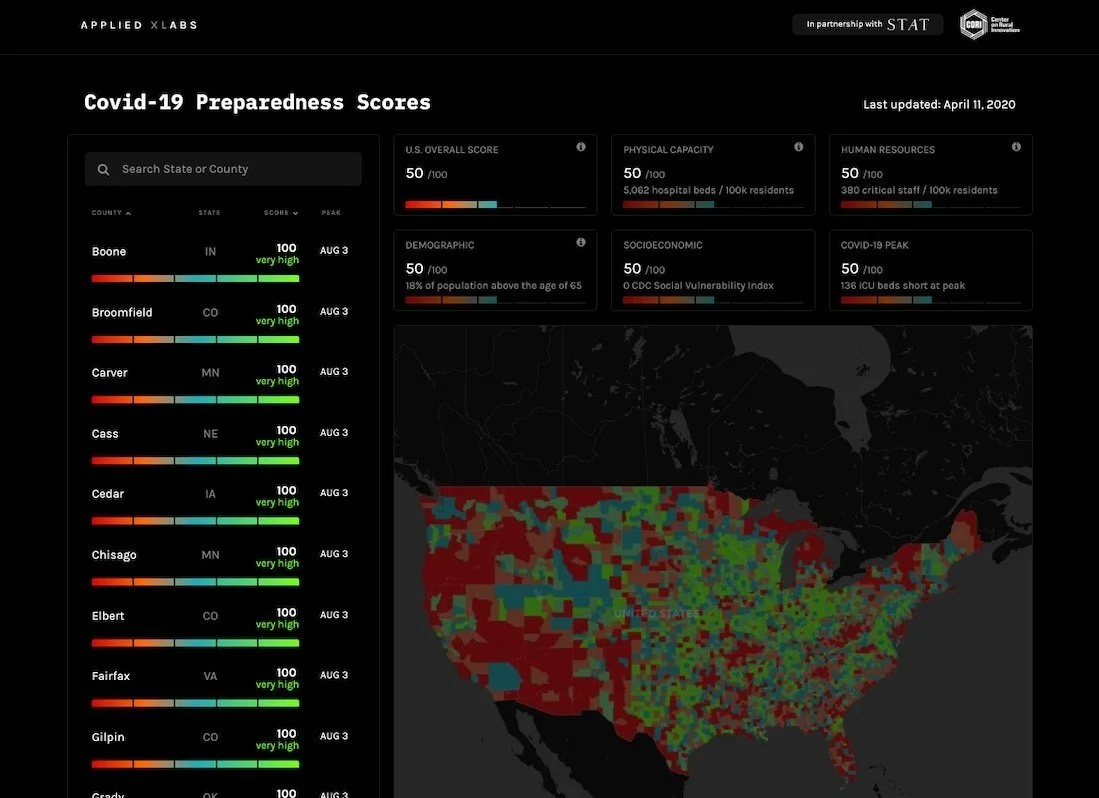
Task: Click Broomfield's AUG 3 peak date
Action: point(334,311)
